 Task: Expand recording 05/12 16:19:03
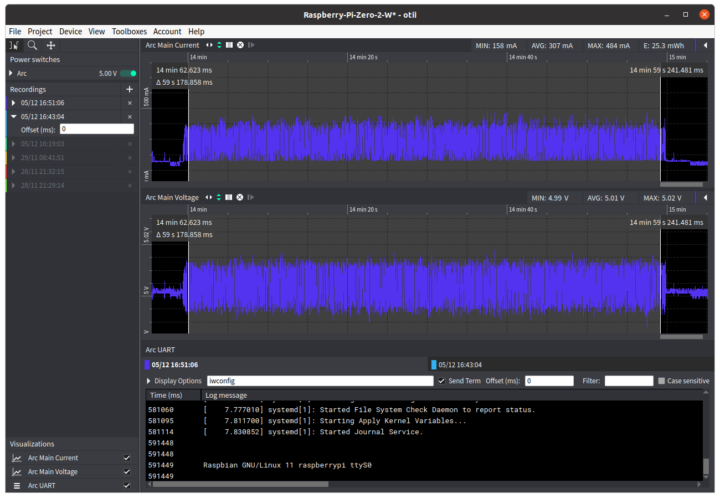click(13, 144)
